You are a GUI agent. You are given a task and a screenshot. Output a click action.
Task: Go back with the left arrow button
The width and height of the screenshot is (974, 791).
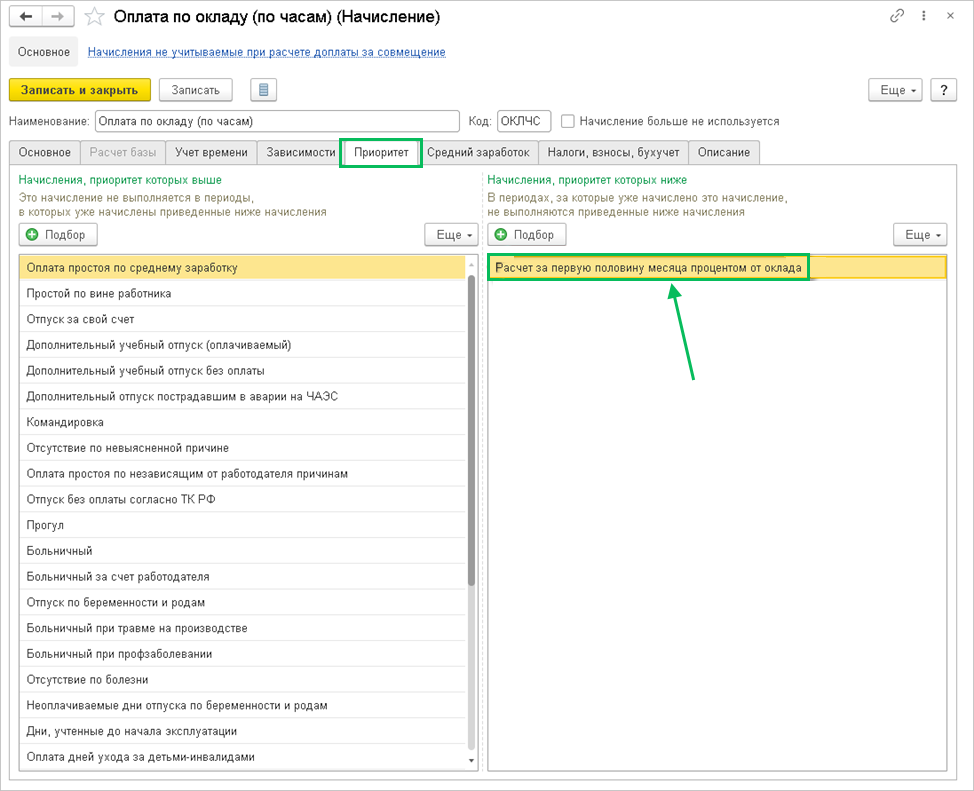click(x=25, y=17)
